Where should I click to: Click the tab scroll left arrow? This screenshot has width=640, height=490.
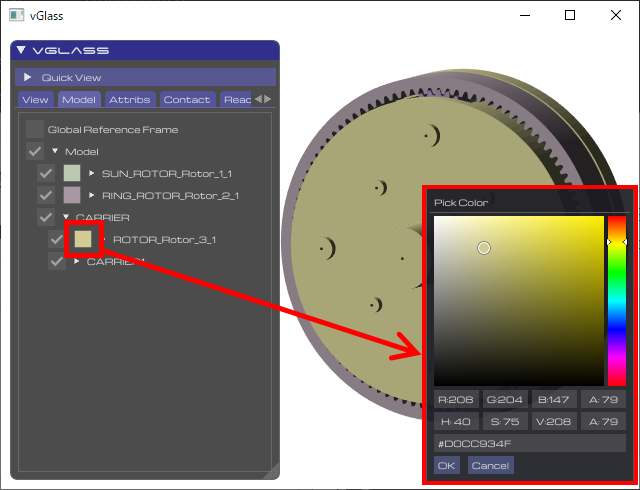(258, 99)
